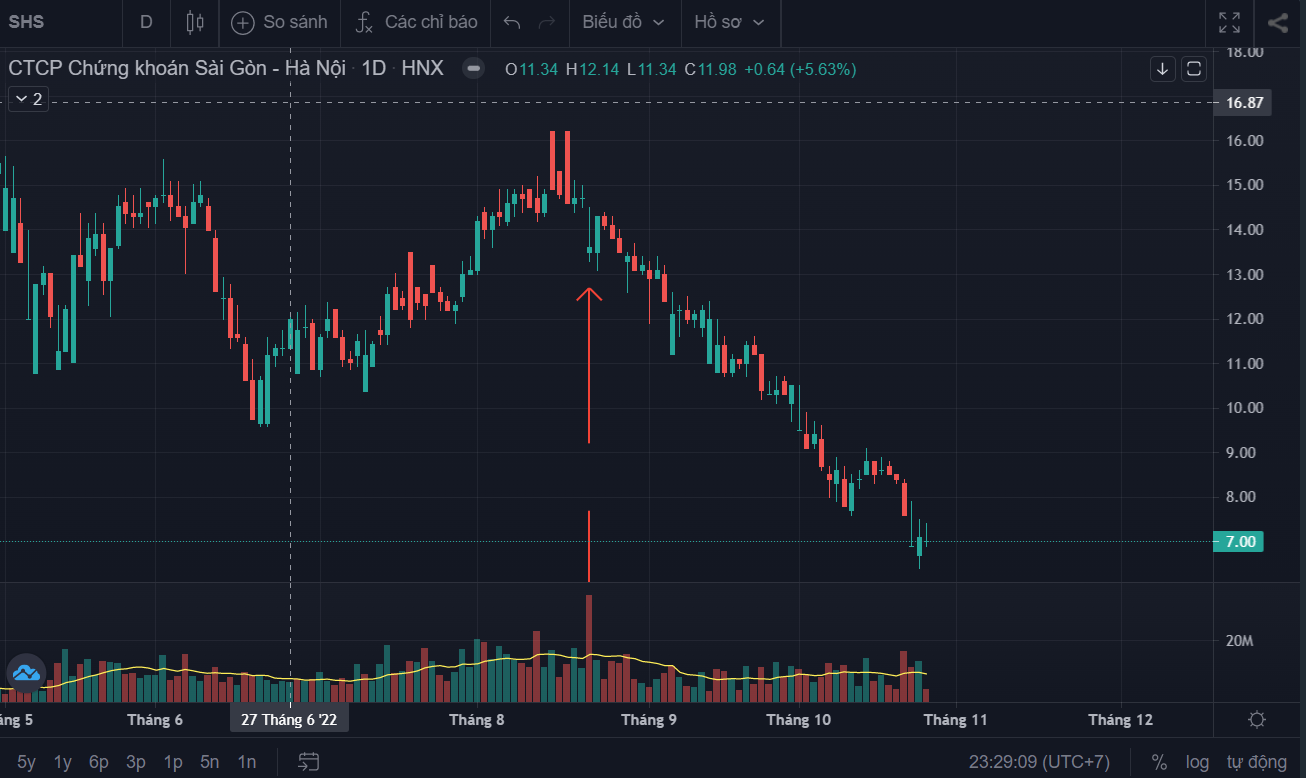1306x778 pixels.
Task: Expand the collapsed indicators legend showing 2
Action: point(28,99)
